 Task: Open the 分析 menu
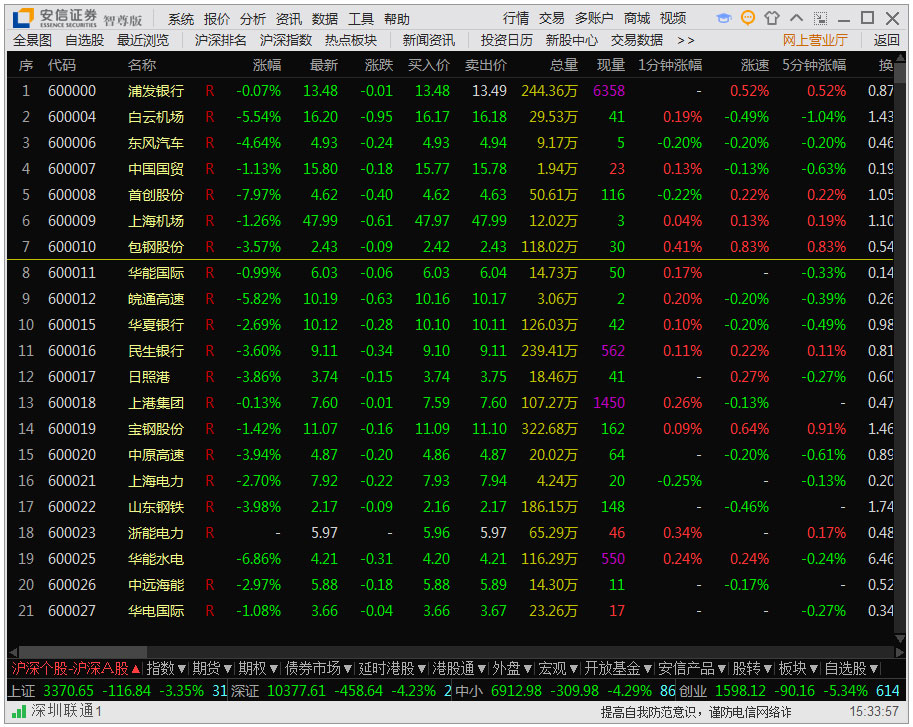click(x=253, y=19)
